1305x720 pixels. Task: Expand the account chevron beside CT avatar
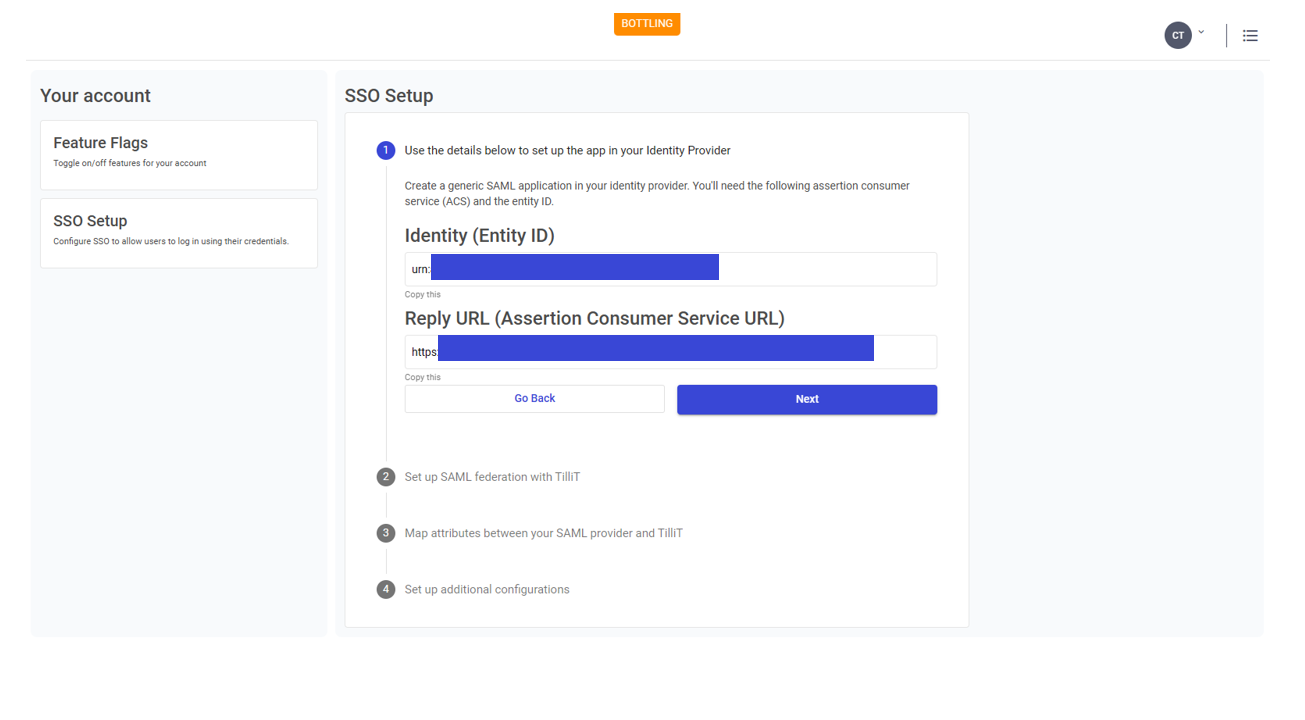pos(1201,33)
